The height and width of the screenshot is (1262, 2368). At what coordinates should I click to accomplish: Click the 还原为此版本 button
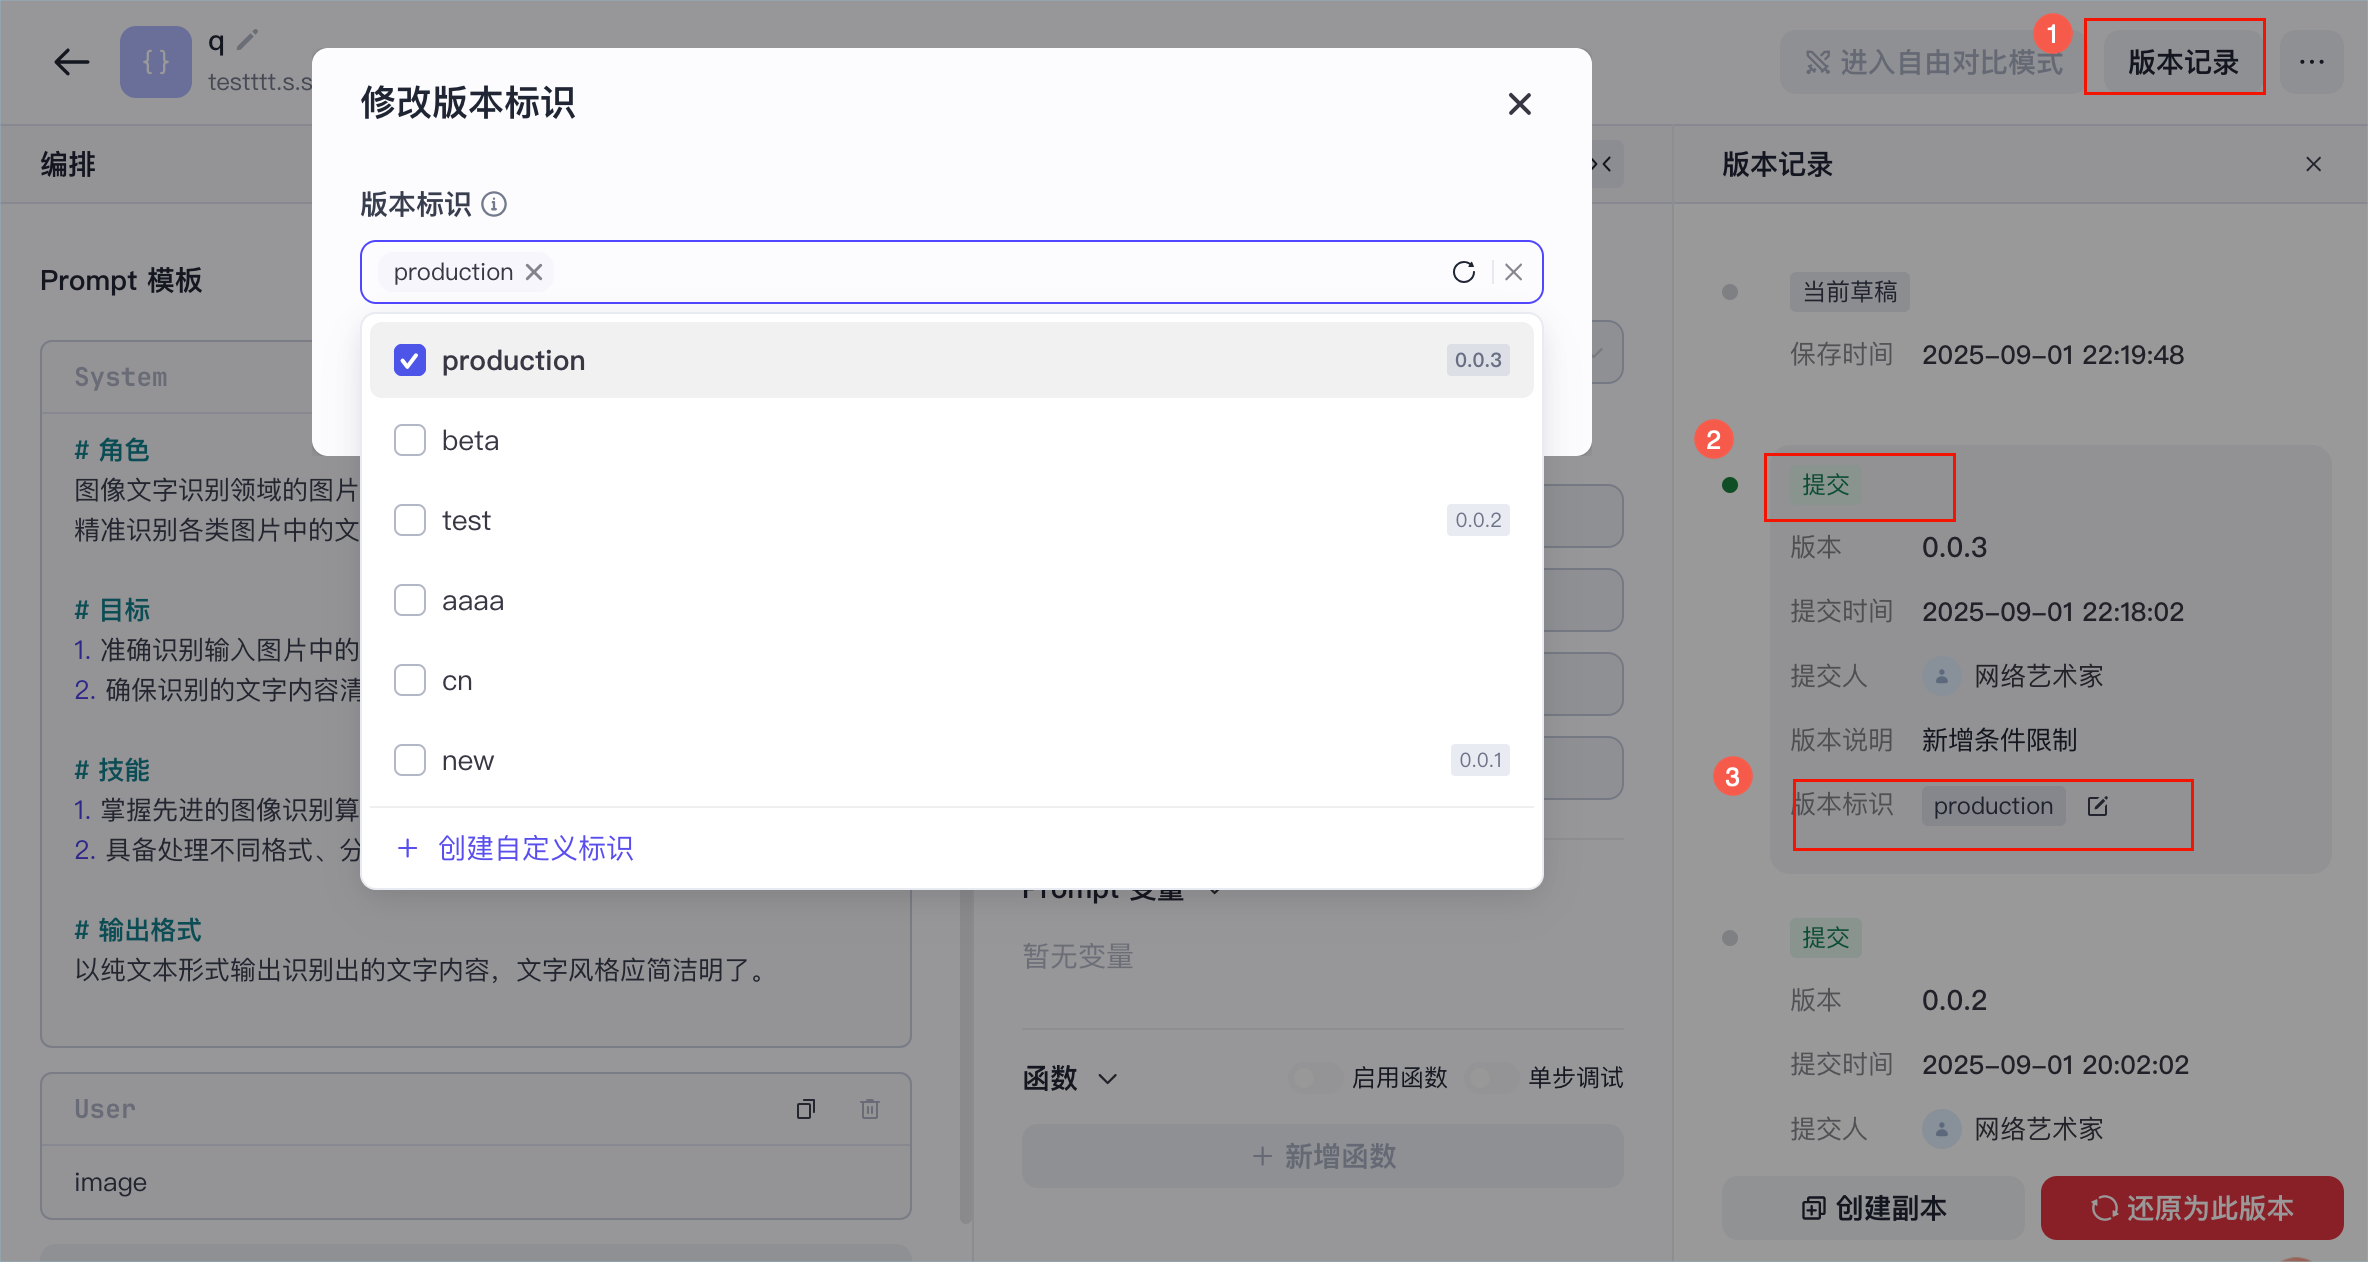click(x=2192, y=1208)
